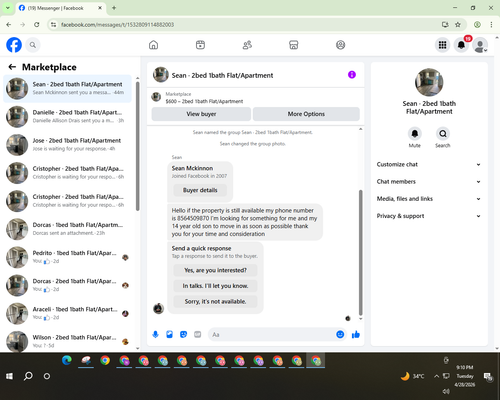Click the browser address bar URL
This screenshot has width=500, height=400.
(117, 25)
